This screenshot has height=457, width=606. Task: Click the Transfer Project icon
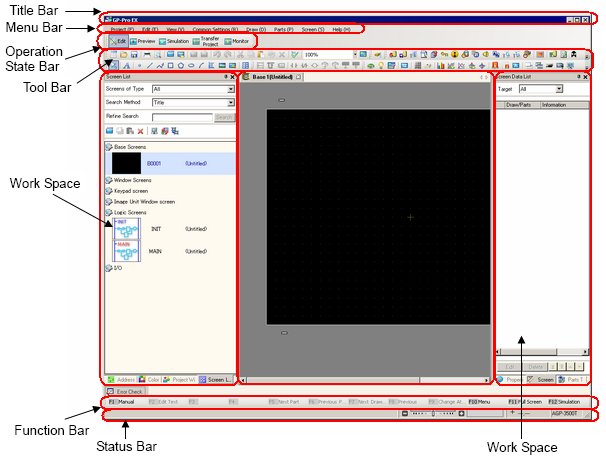(206, 41)
